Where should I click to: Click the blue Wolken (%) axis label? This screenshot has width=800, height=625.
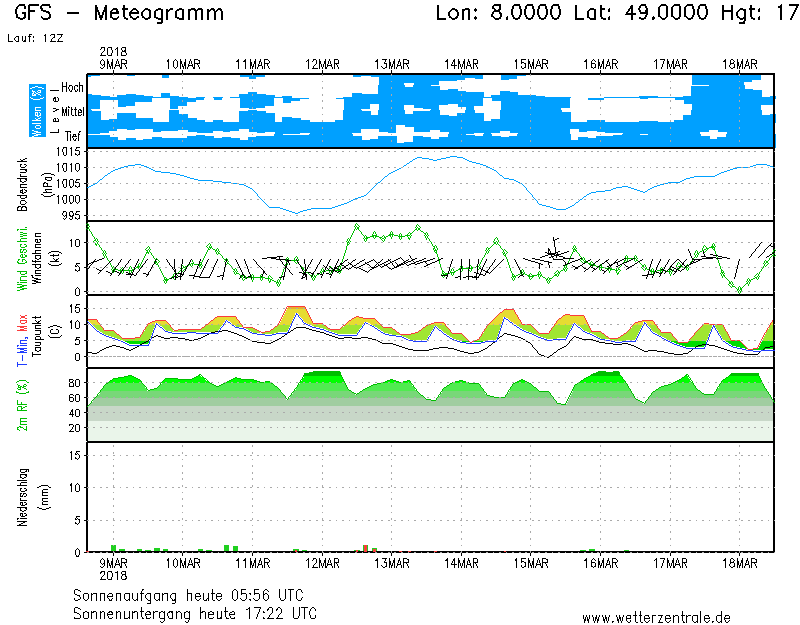pyautogui.click(x=37, y=110)
